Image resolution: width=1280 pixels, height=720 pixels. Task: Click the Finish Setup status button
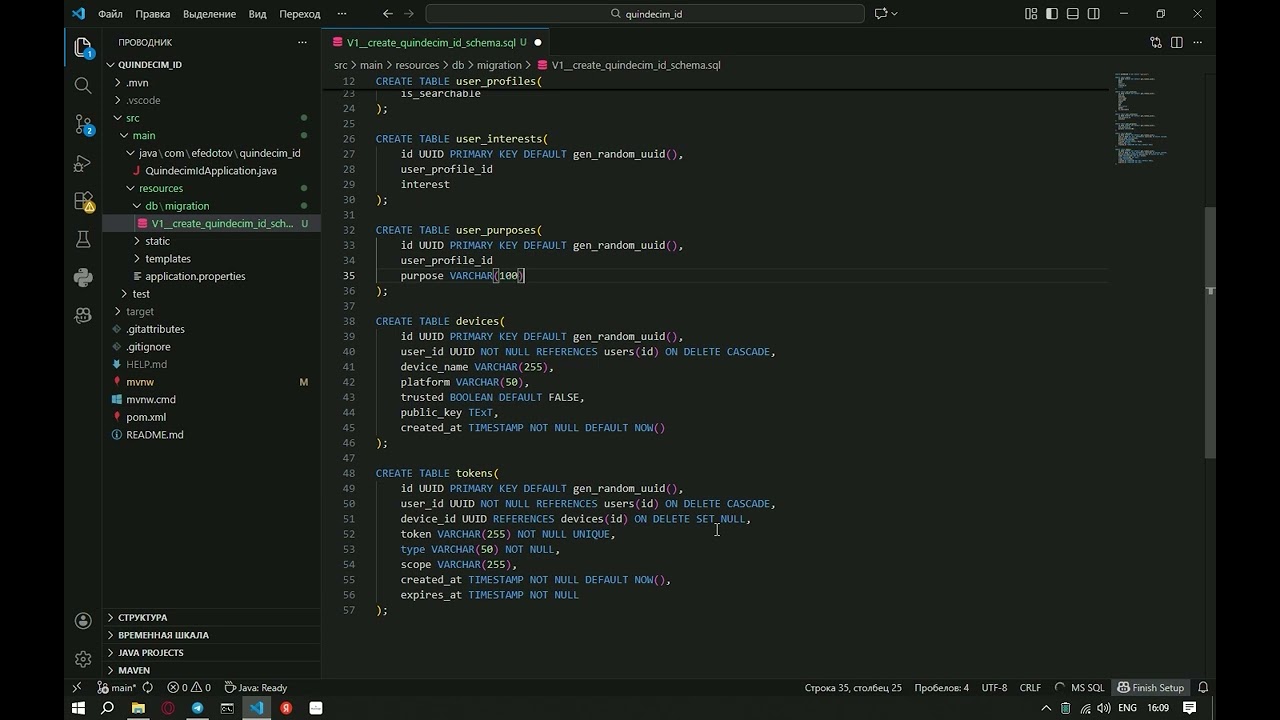pyautogui.click(x=1150, y=688)
